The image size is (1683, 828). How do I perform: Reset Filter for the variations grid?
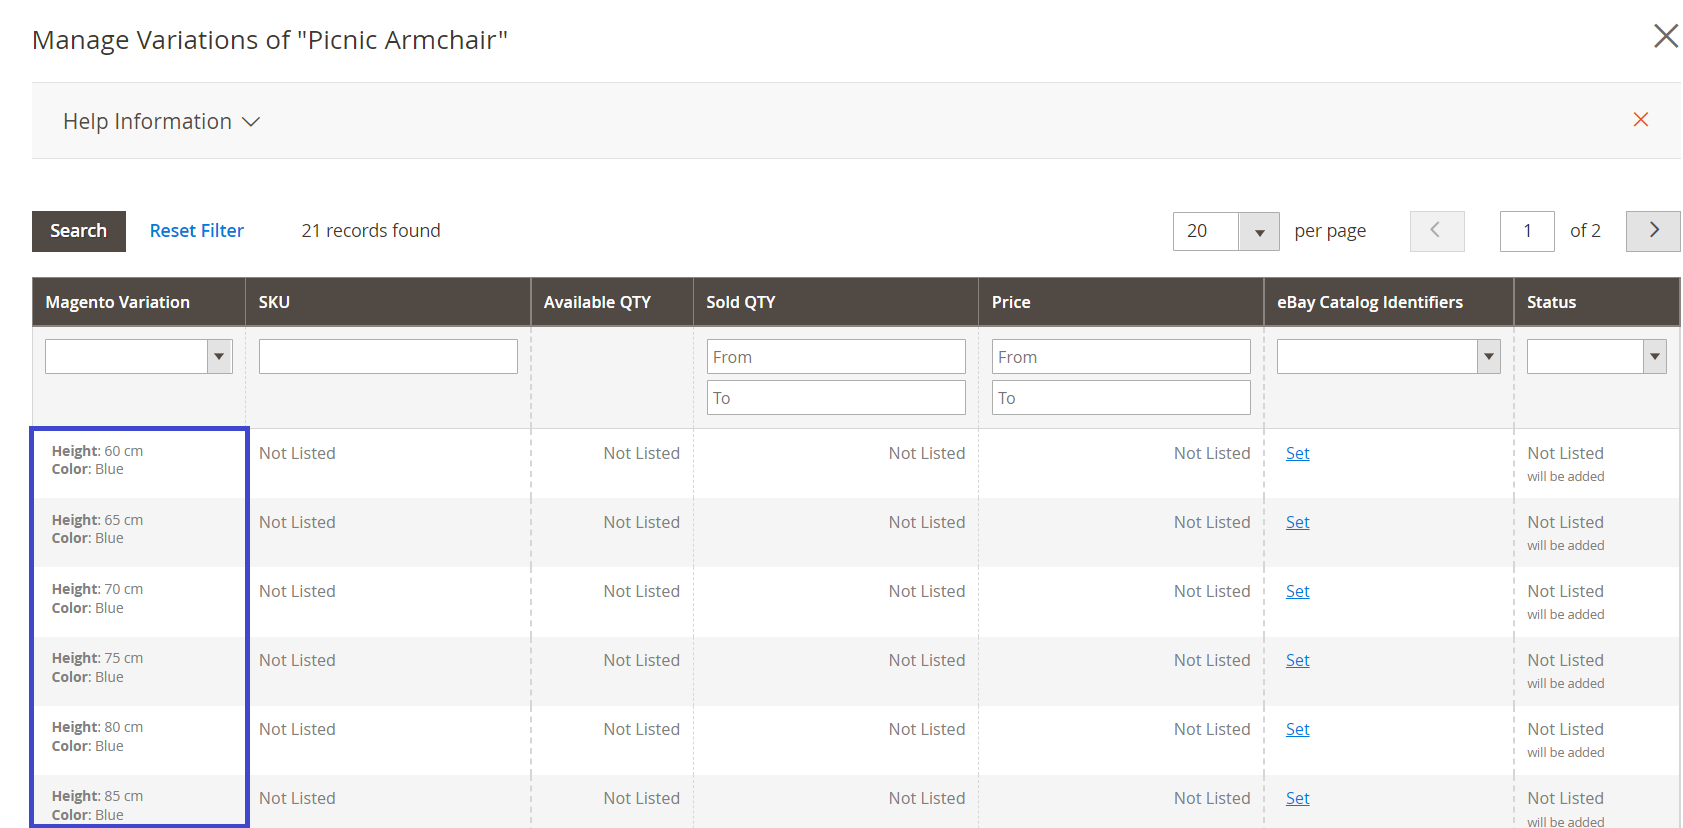[x=196, y=231]
